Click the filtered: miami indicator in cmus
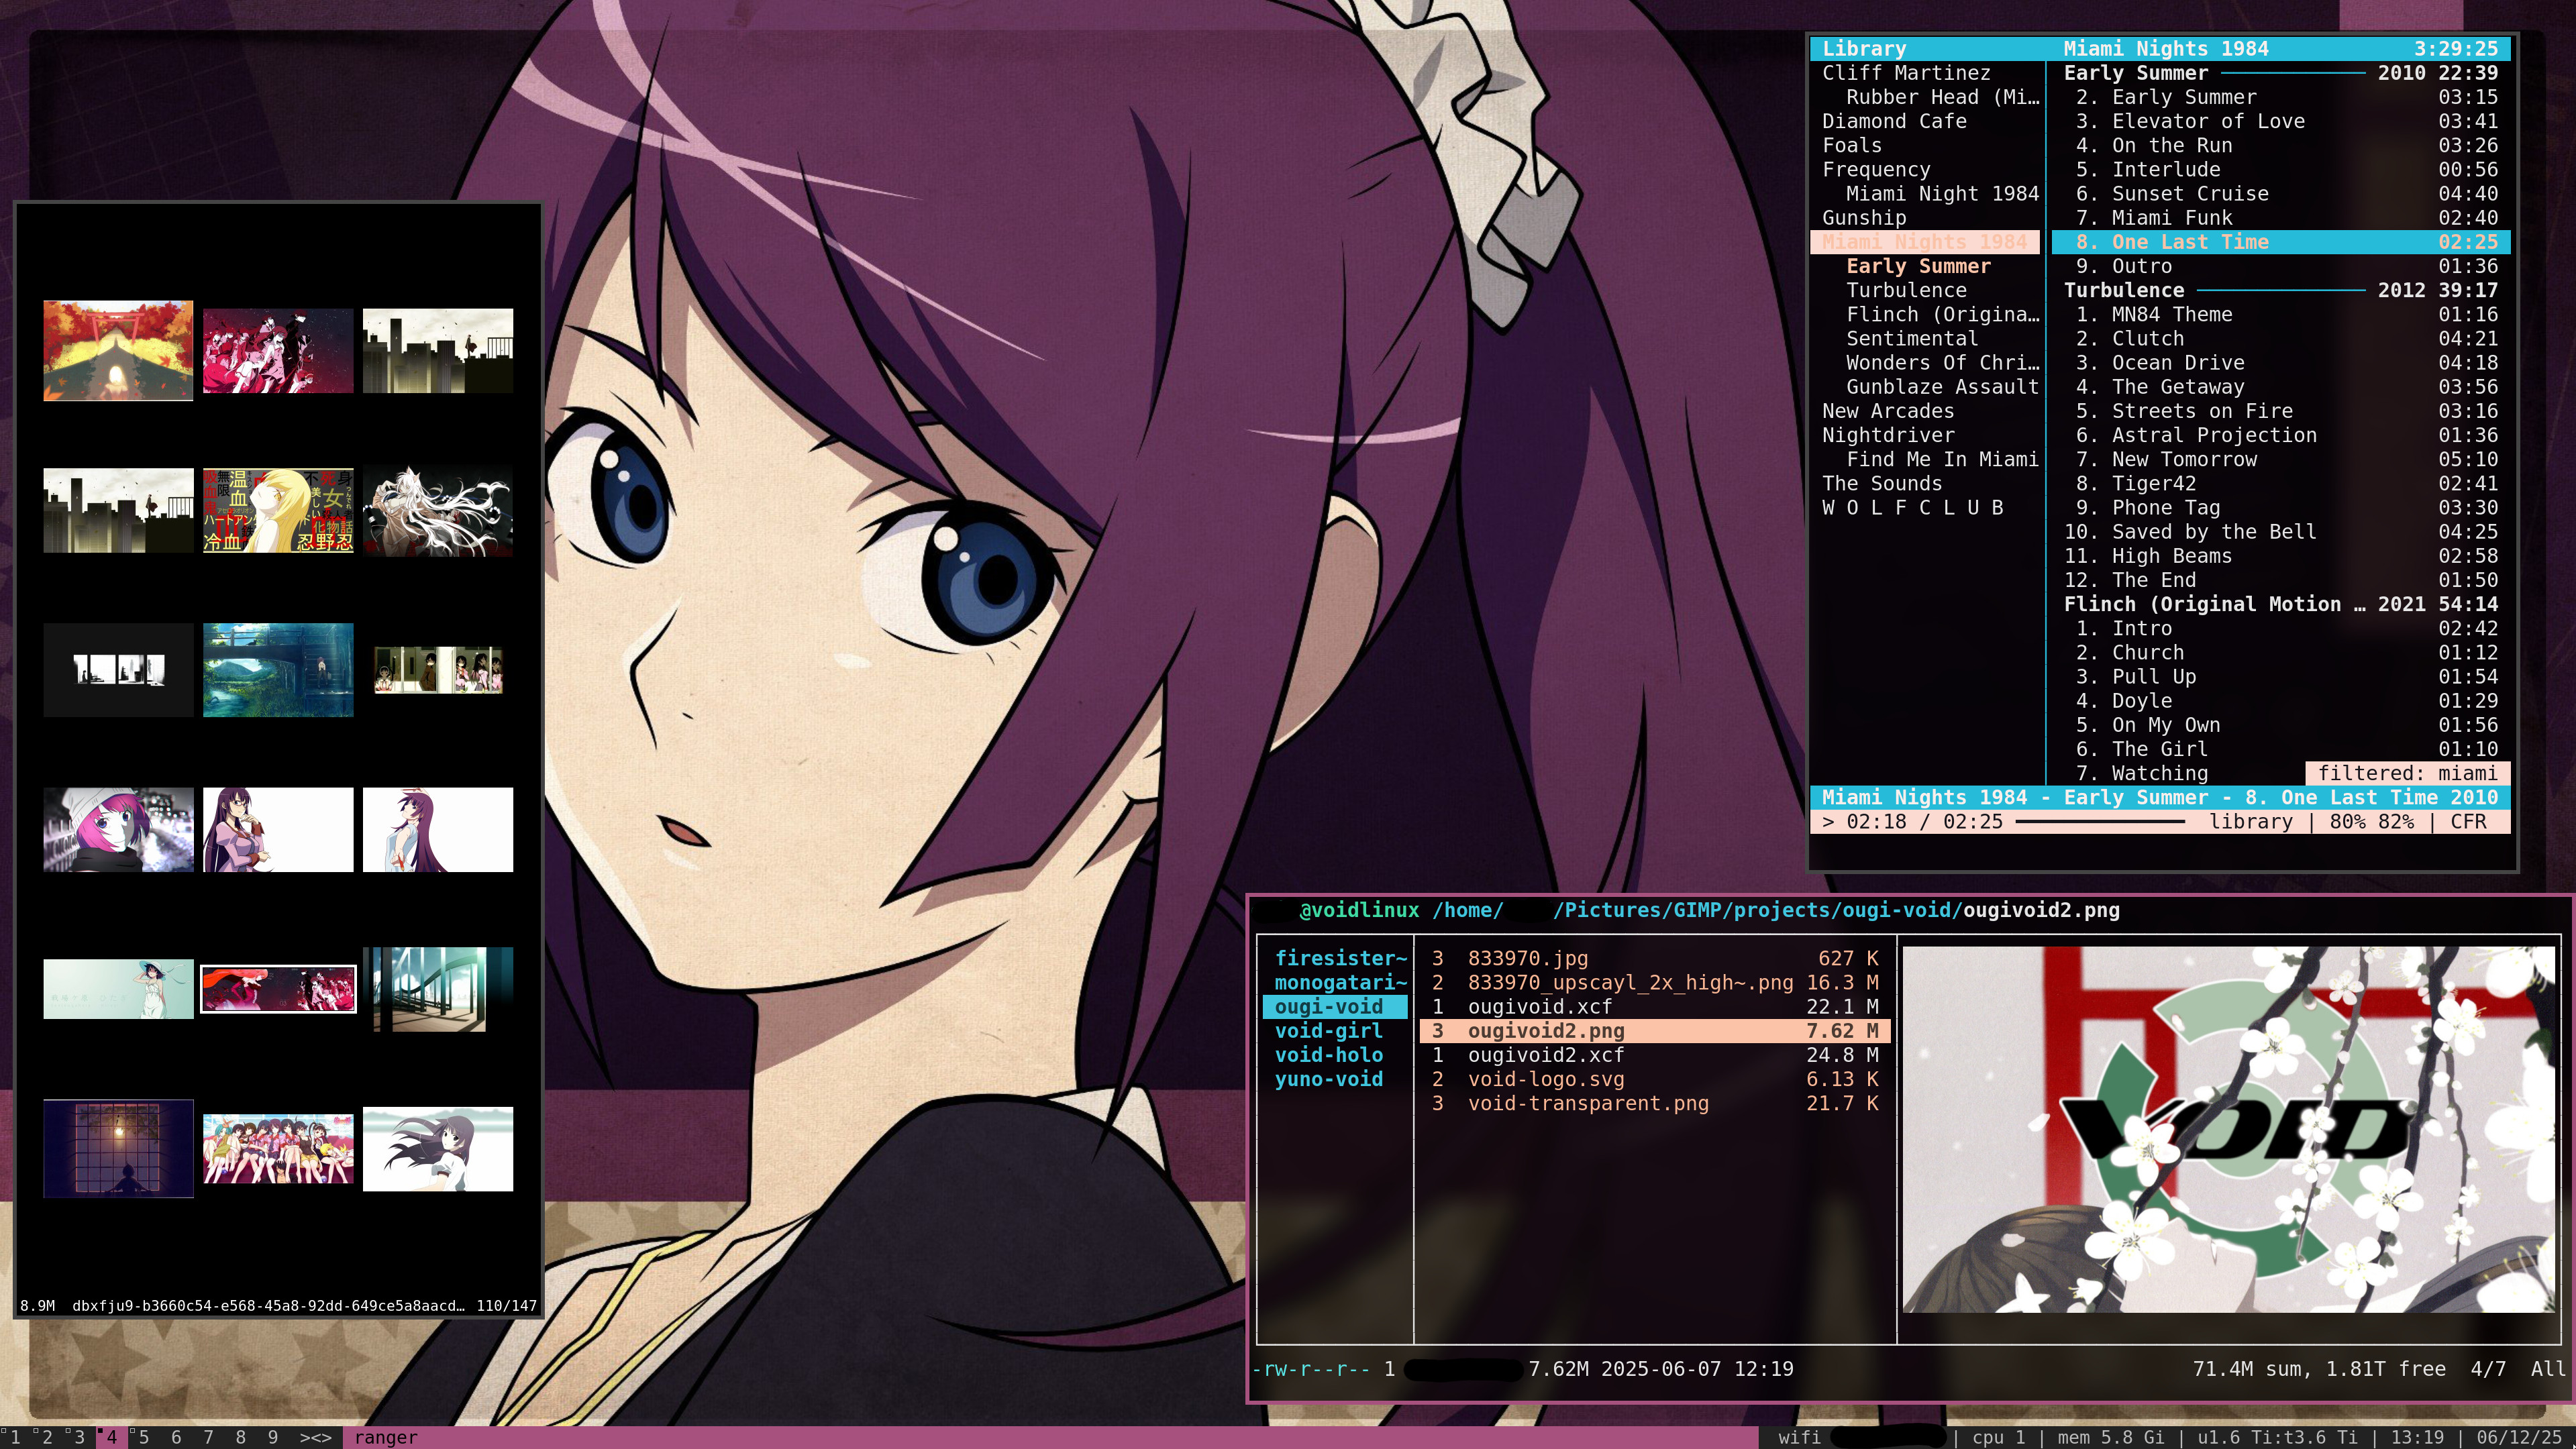The image size is (2576, 1449). pyautogui.click(x=2407, y=773)
